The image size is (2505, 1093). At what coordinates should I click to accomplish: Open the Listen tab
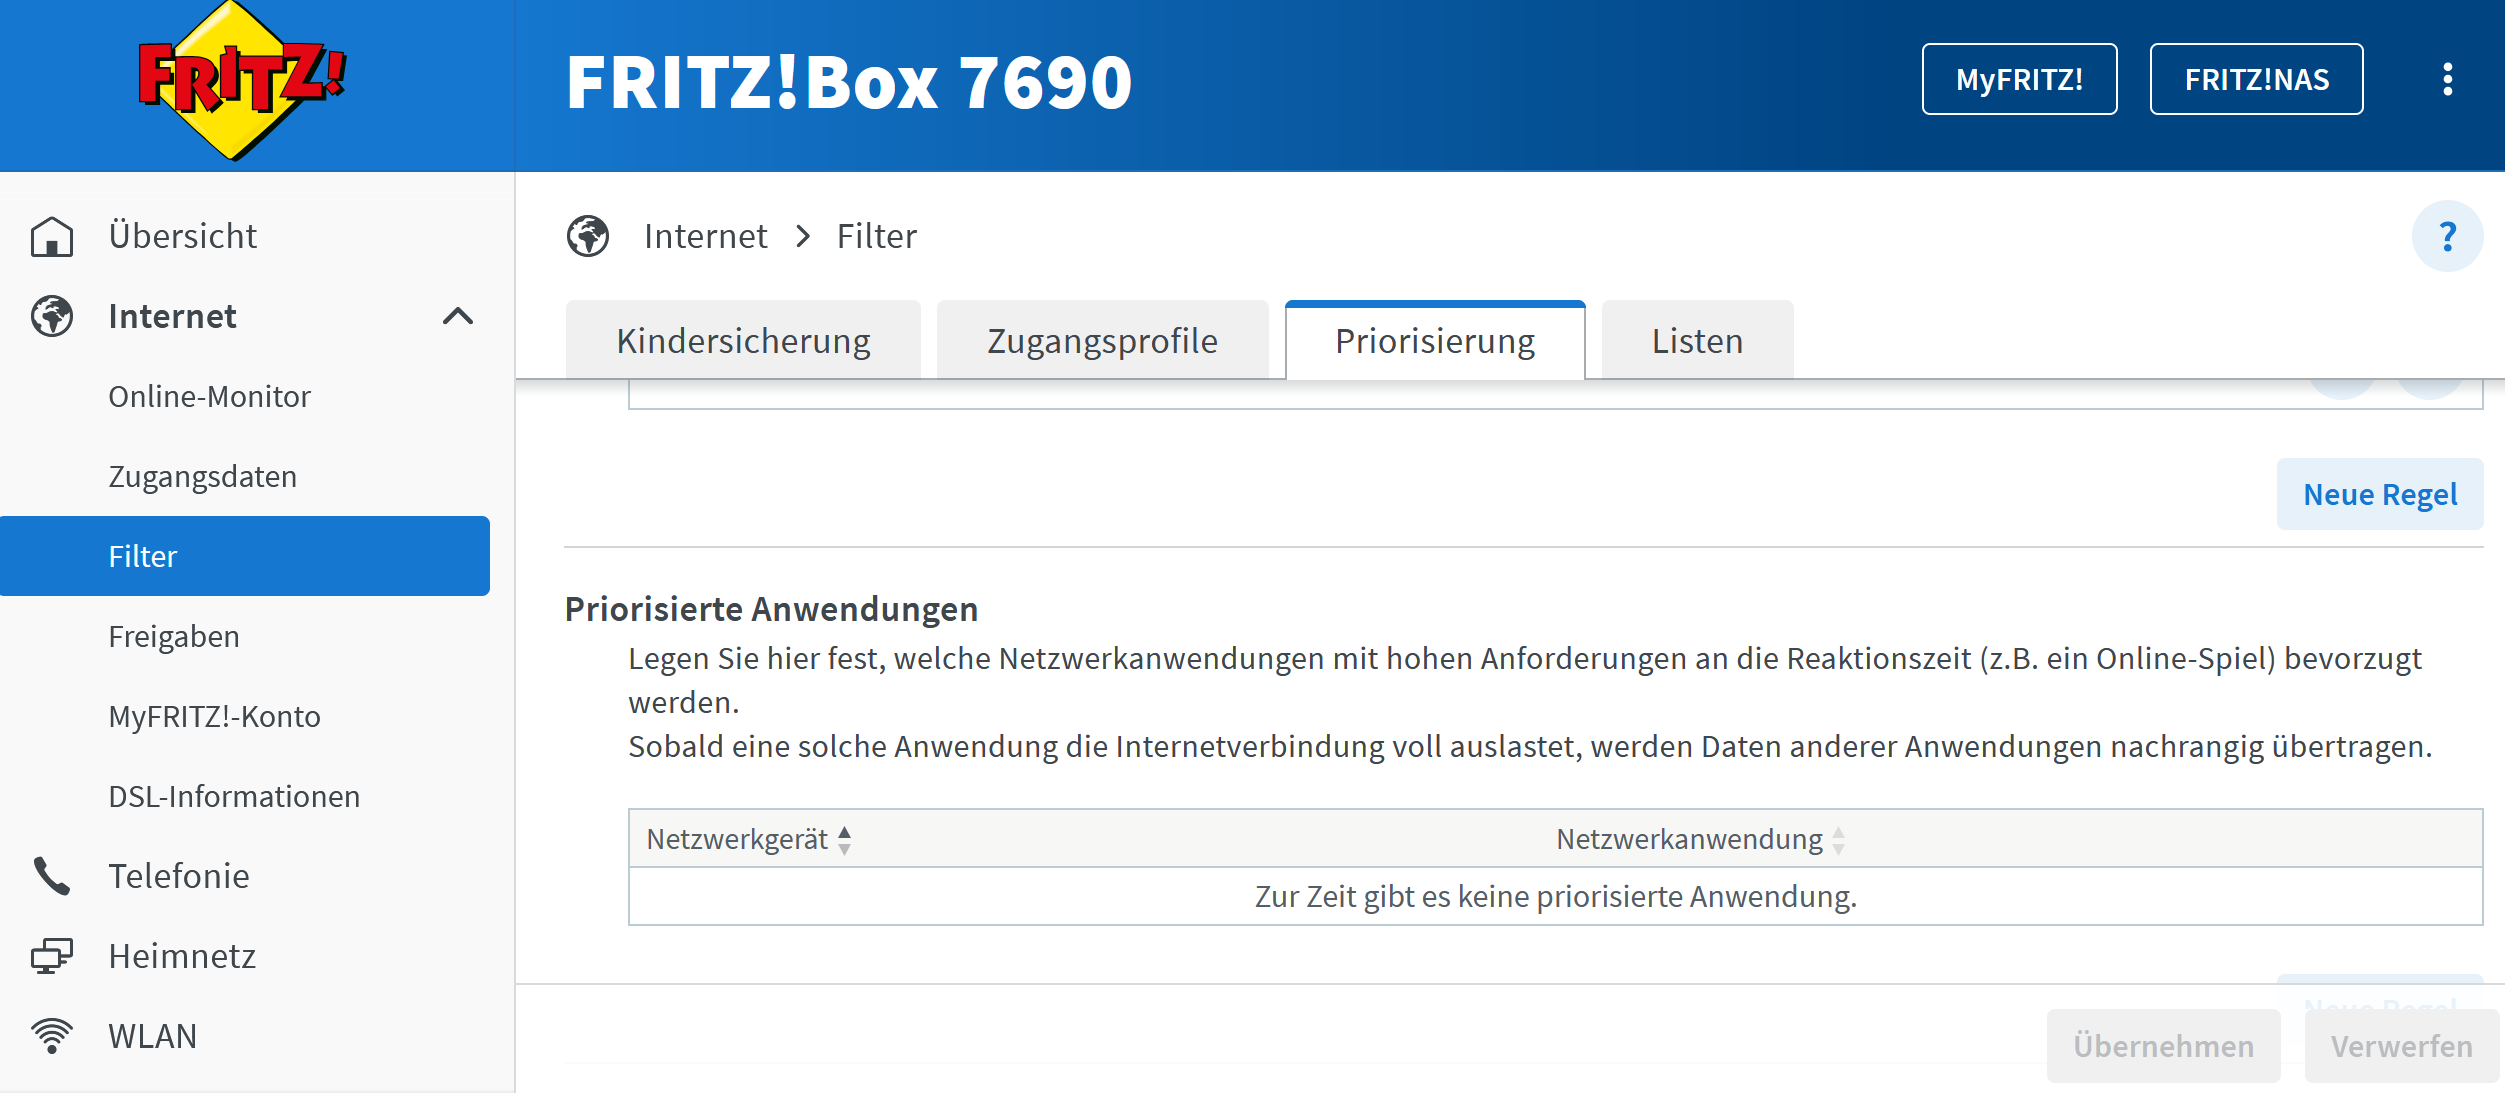[x=1697, y=341]
